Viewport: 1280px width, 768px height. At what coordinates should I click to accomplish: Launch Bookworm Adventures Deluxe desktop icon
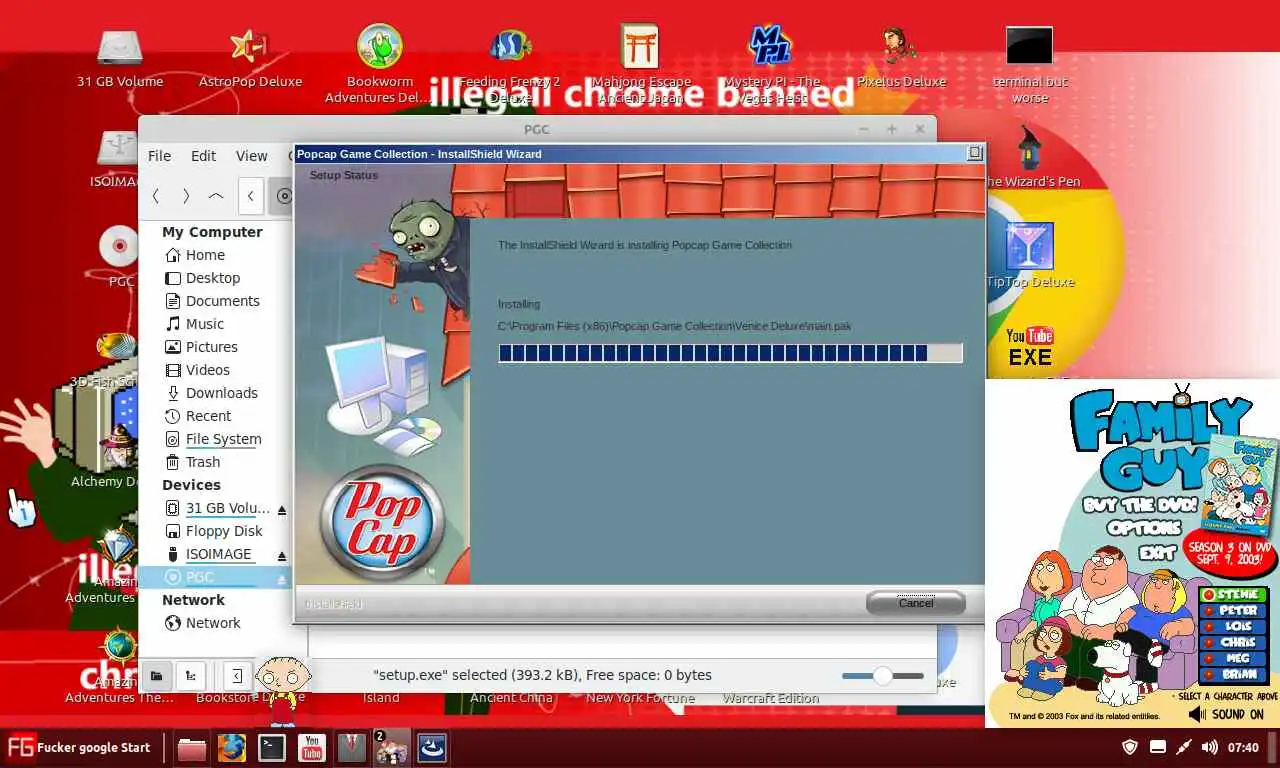(379, 64)
